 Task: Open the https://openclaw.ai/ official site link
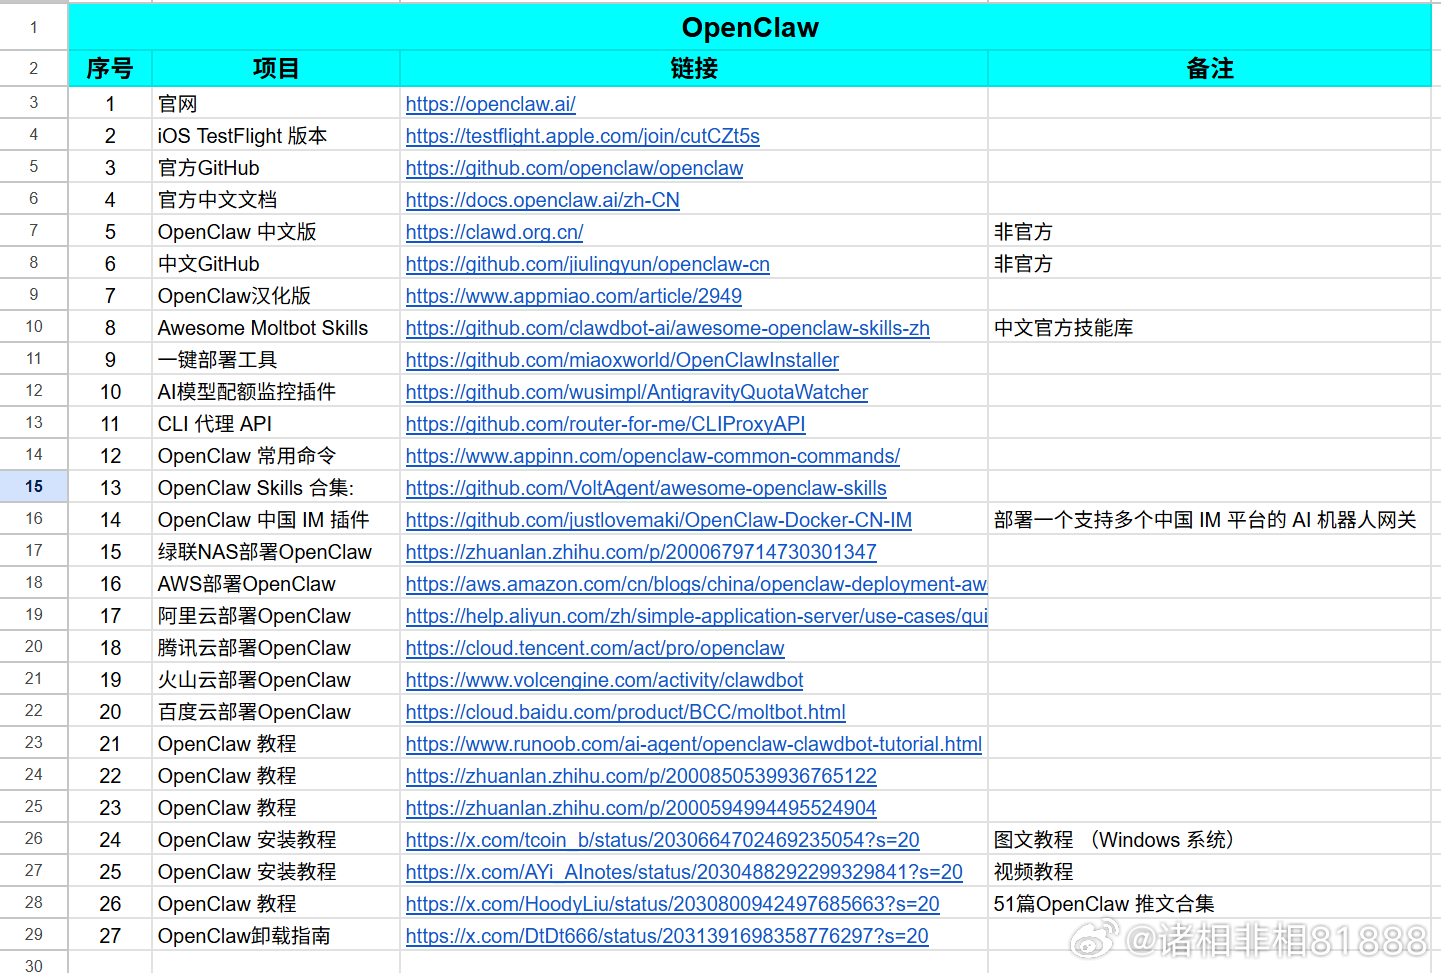coord(490,104)
